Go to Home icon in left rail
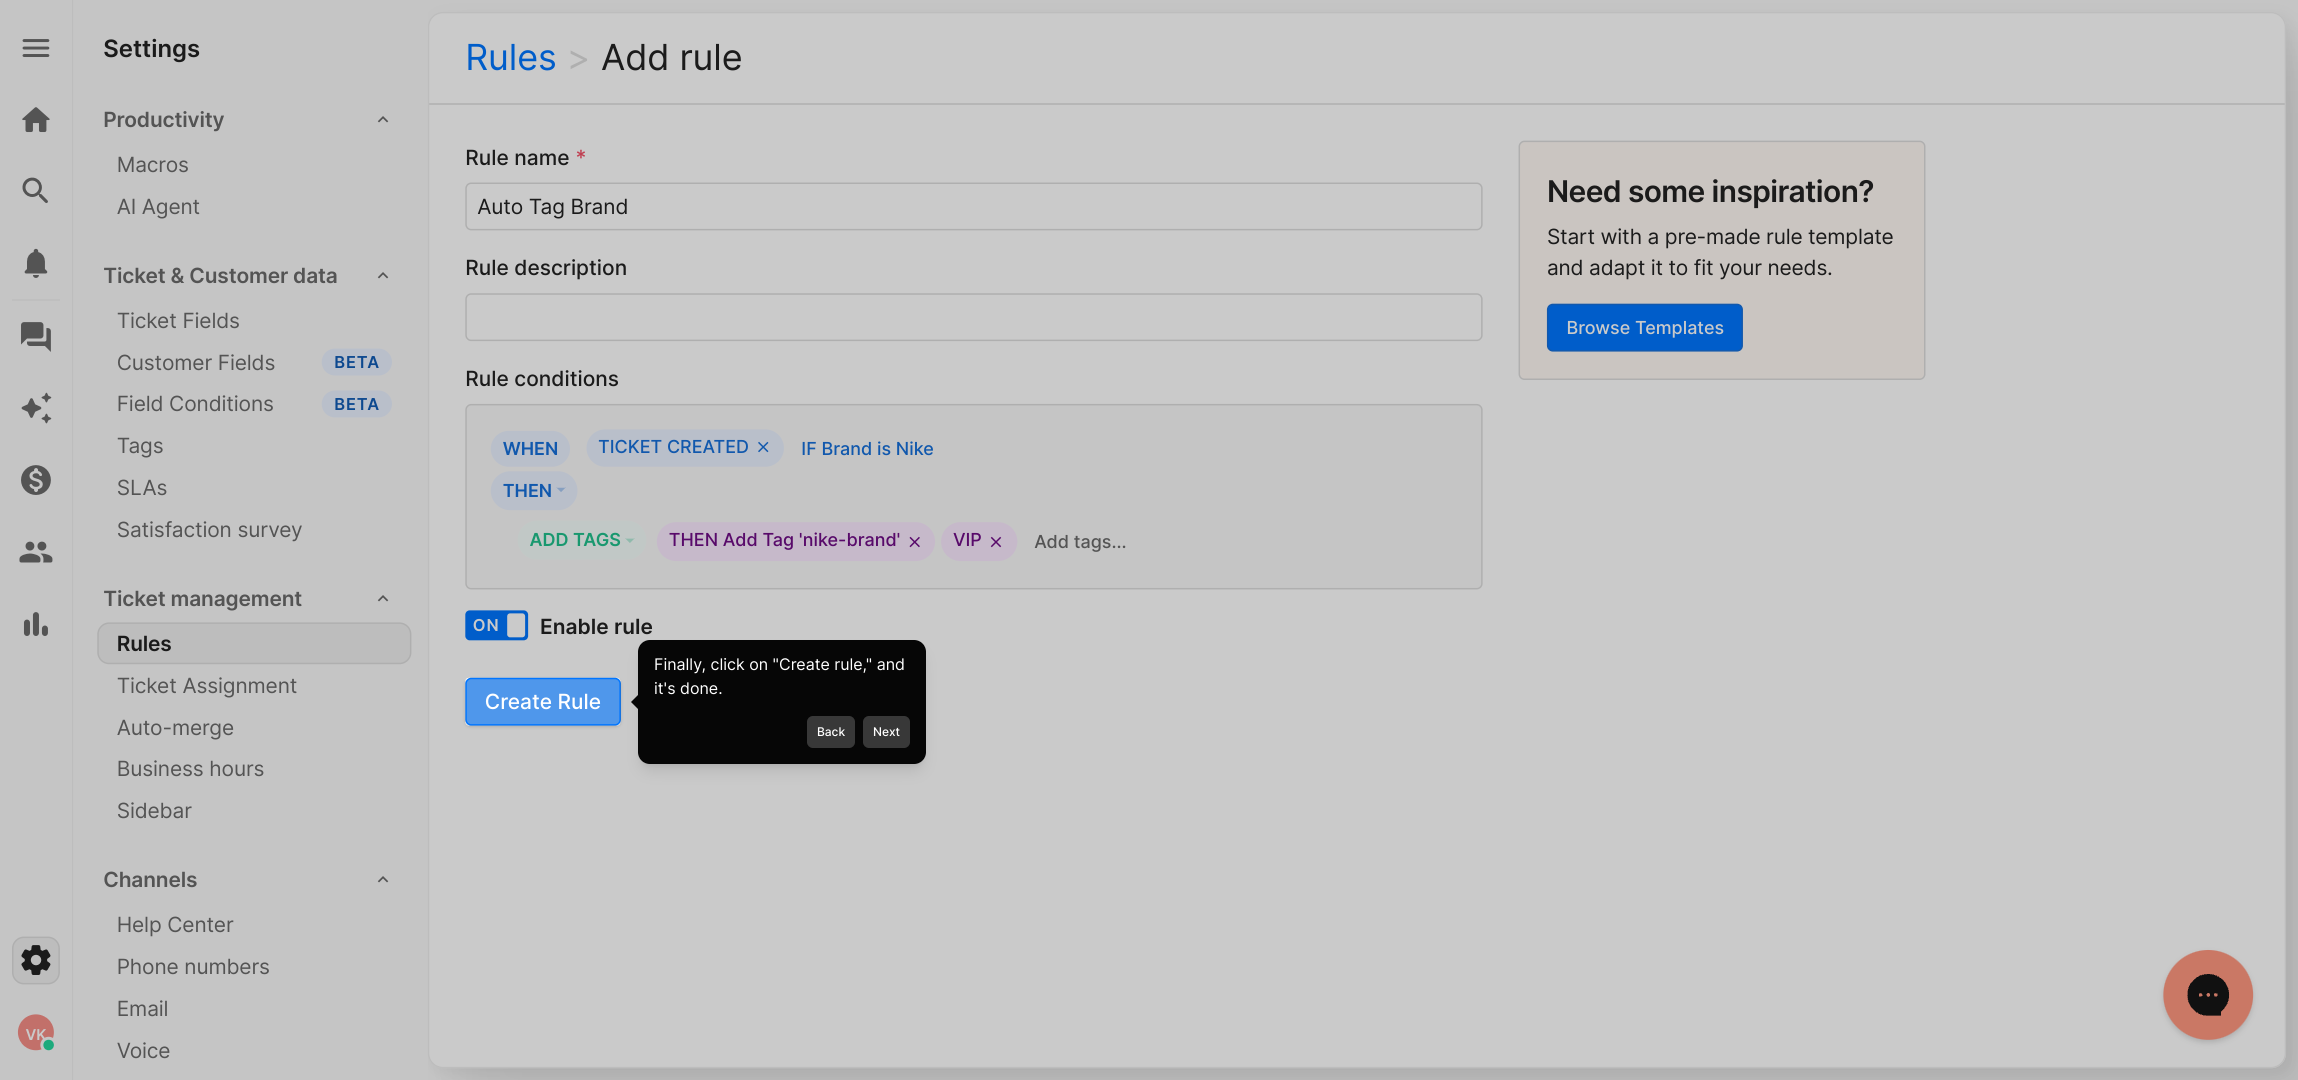2298x1080 pixels. 36,120
